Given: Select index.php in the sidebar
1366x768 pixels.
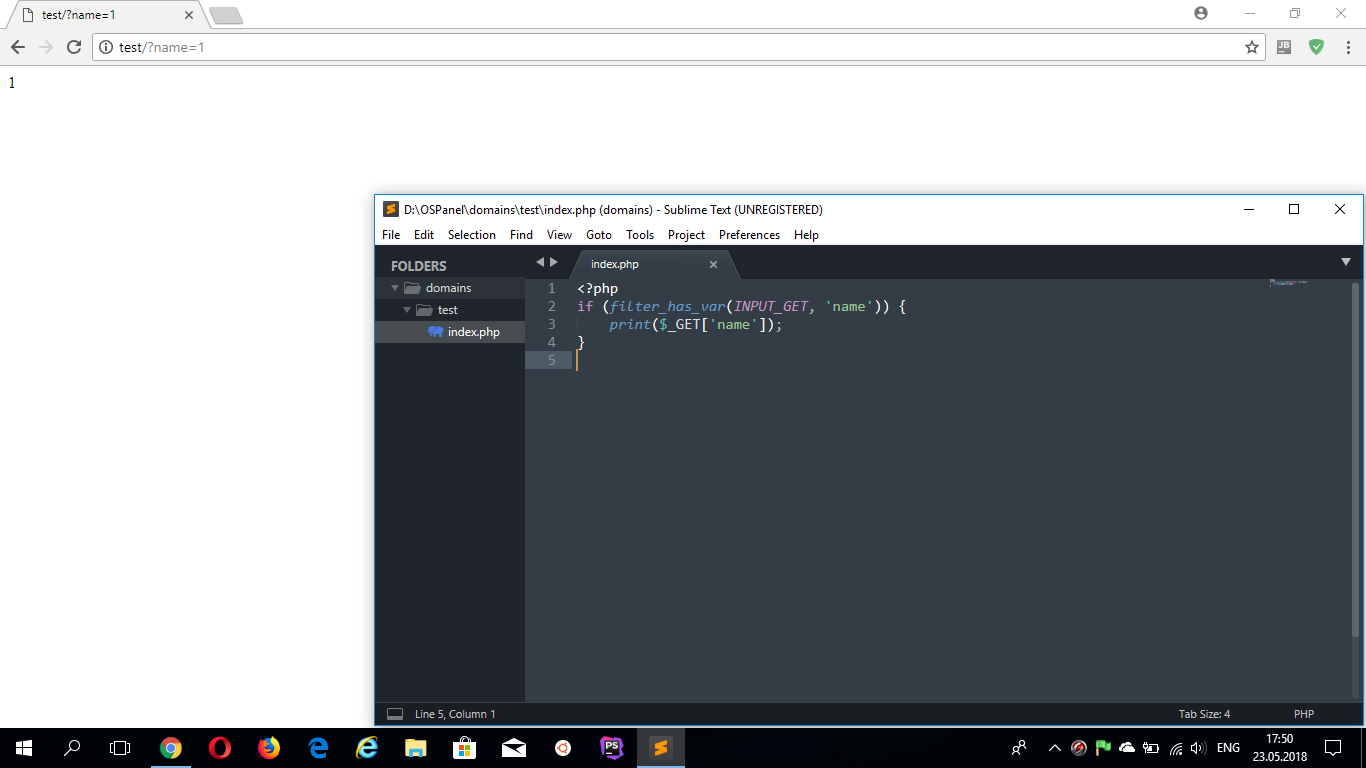Looking at the screenshot, I should 473,332.
